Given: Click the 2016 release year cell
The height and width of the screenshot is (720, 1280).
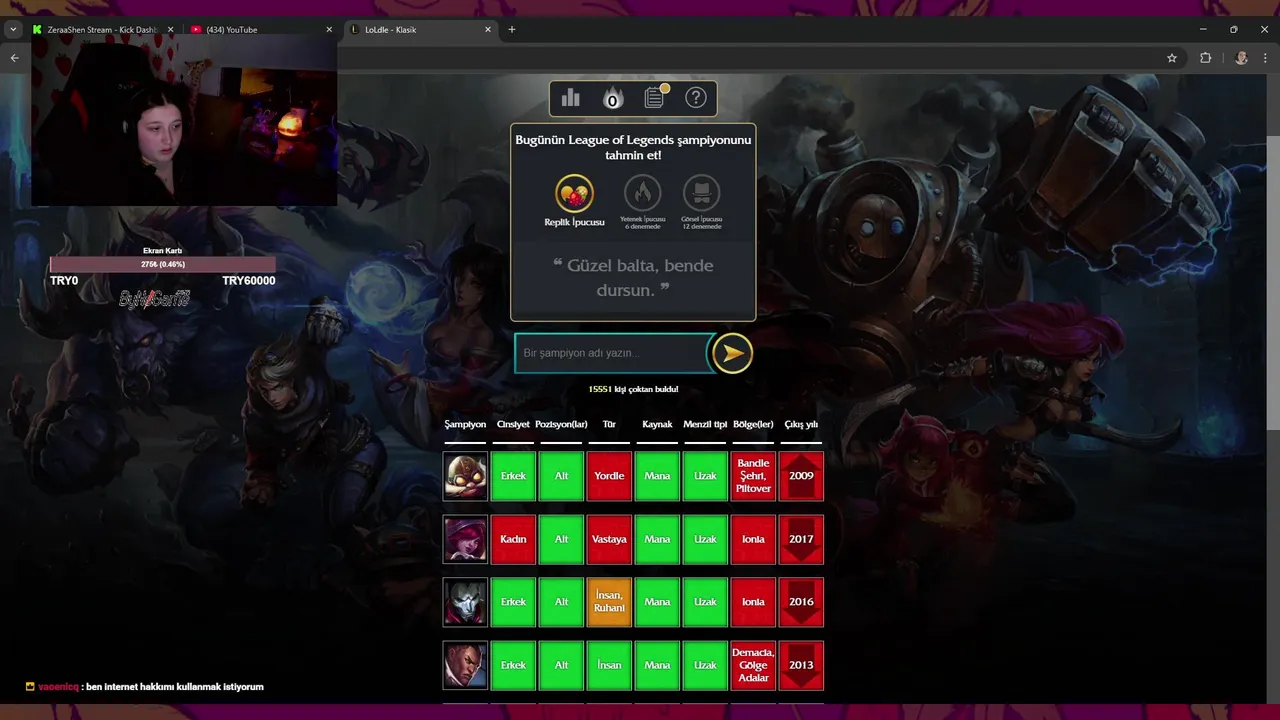Looking at the screenshot, I should pos(801,602).
